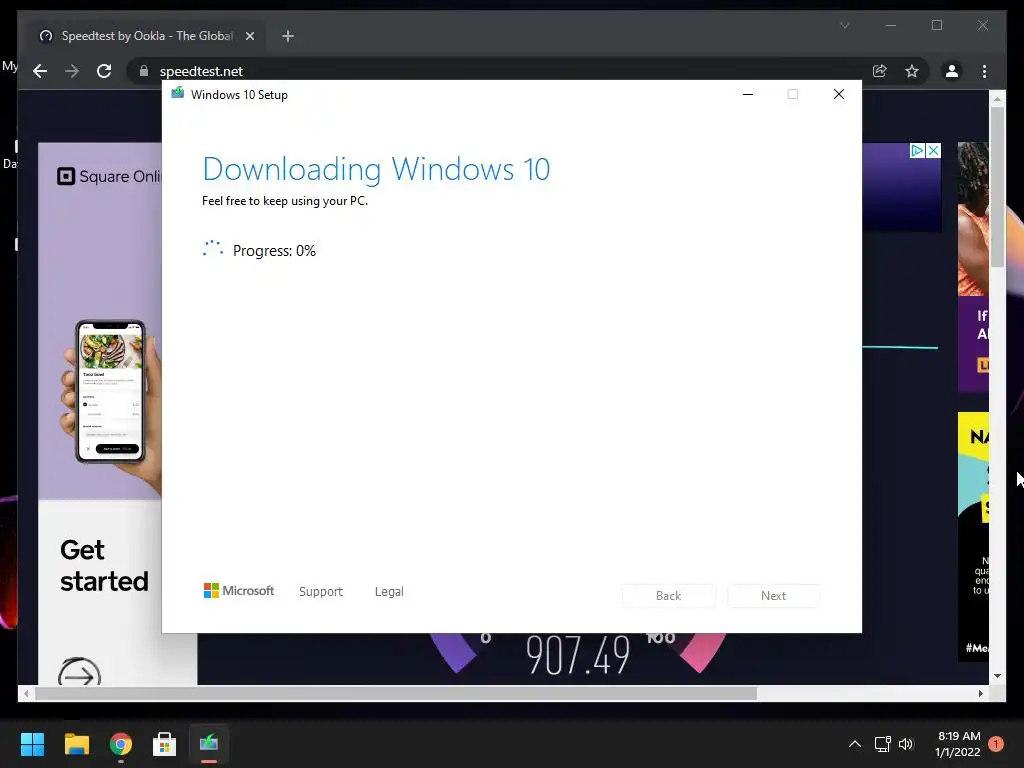Click the arrow circle in Square ad
The height and width of the screenshot is (768, 1024).
coord(79,672)
